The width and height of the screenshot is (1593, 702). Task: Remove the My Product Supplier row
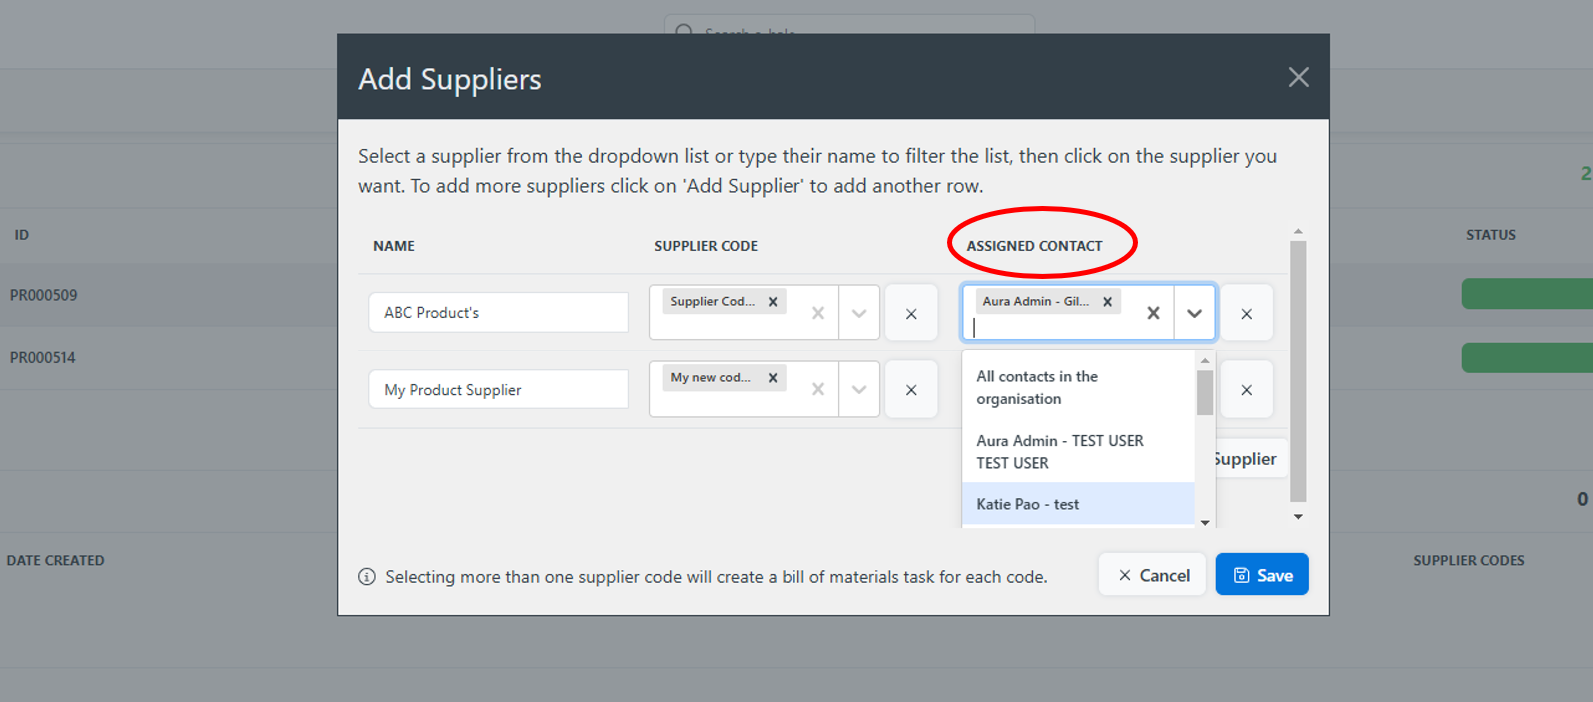tap(1246, 389)
